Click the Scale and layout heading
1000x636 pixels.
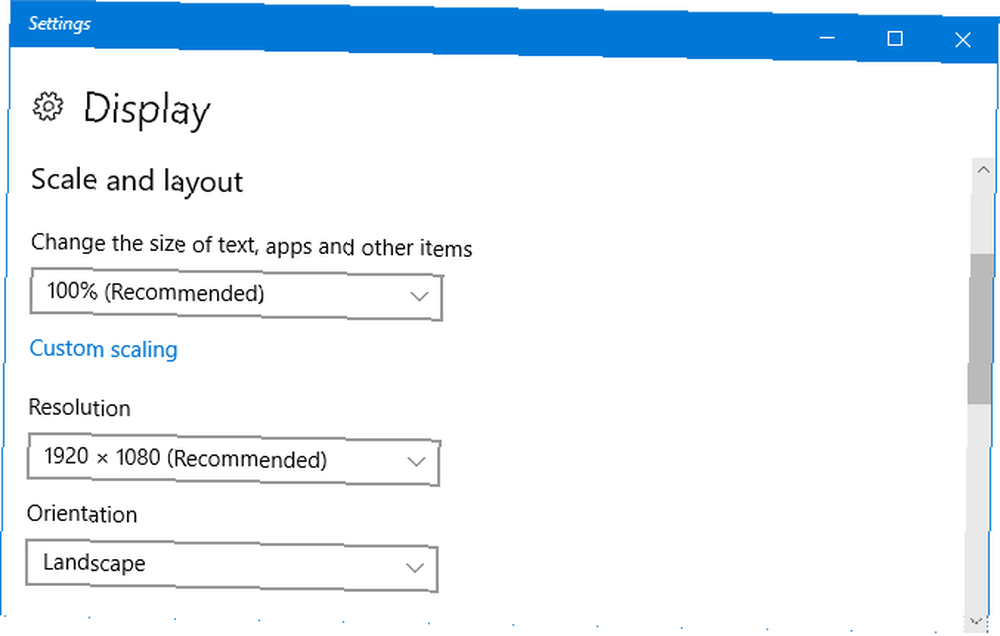click(x=137, y=180)
